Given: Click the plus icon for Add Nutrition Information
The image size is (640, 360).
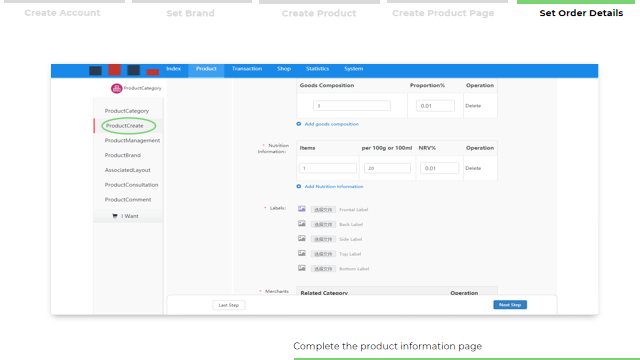Looking at the screenshot, I should (299, 187).
